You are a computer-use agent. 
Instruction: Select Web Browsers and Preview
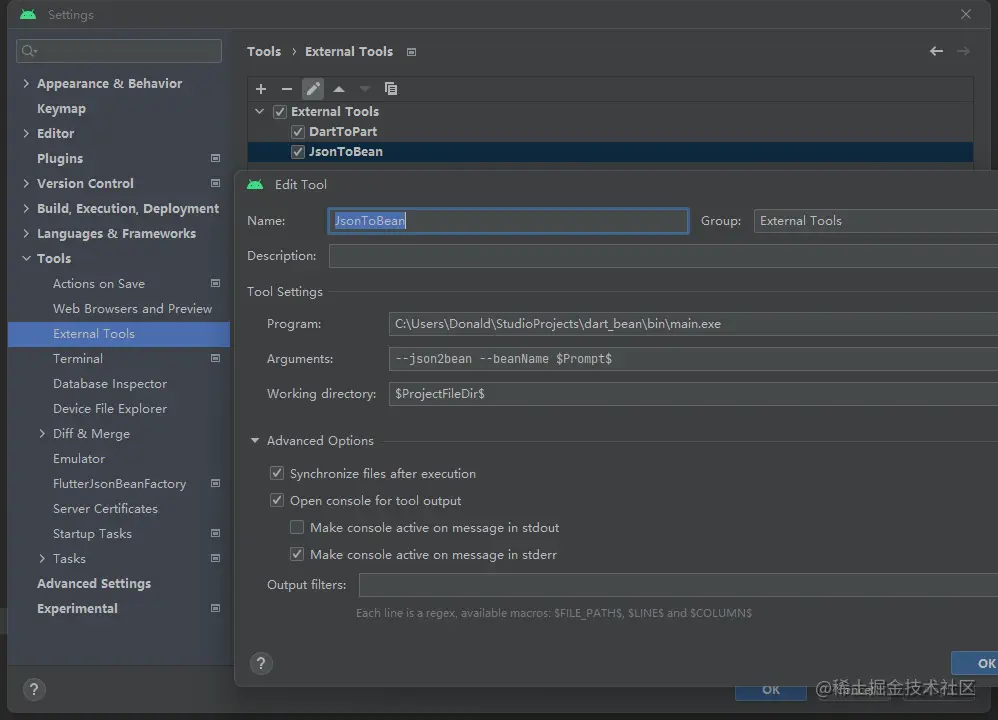[132, 308]
